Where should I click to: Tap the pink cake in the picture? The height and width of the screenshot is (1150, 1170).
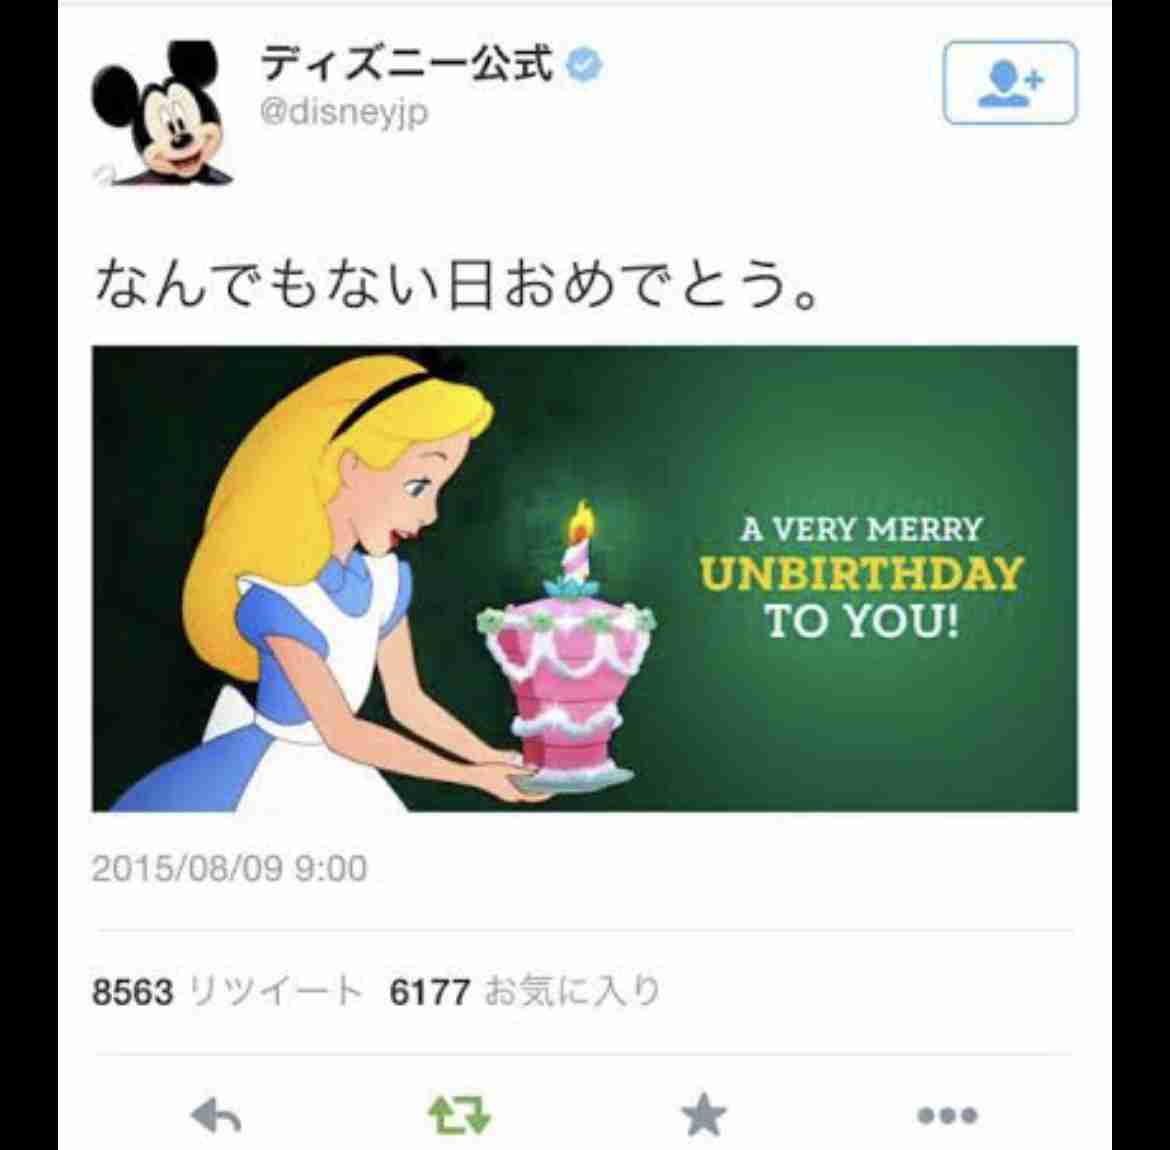point(567,687)
